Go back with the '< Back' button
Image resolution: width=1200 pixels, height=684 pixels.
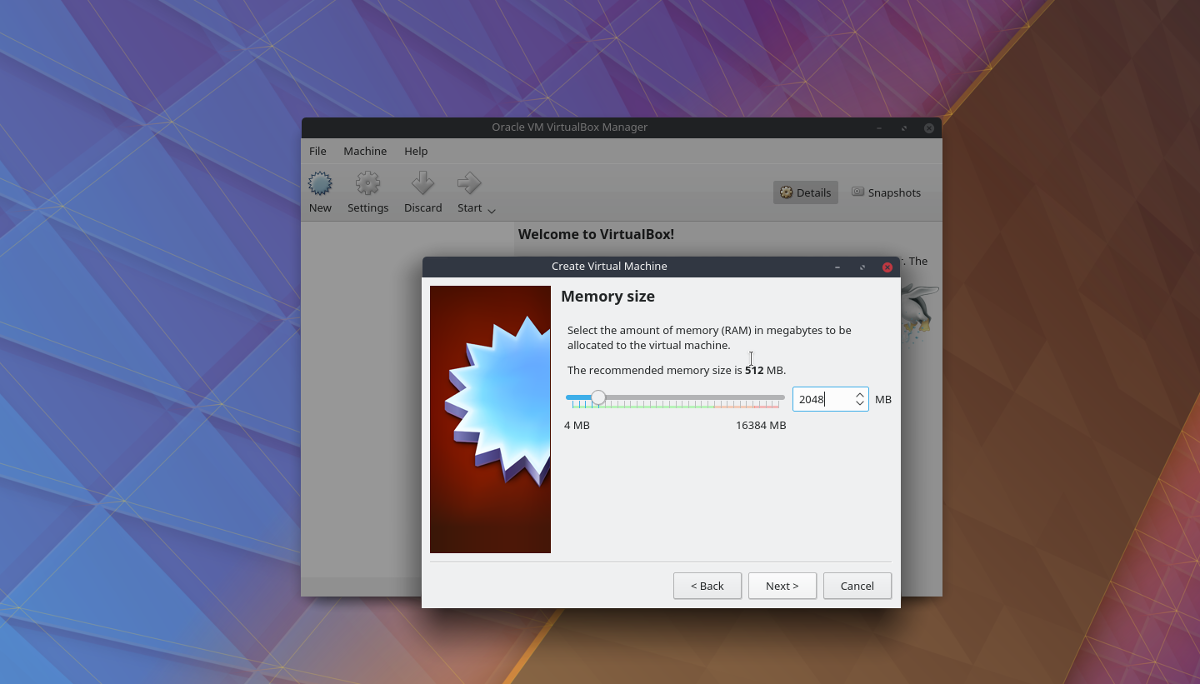pos(707,586)
